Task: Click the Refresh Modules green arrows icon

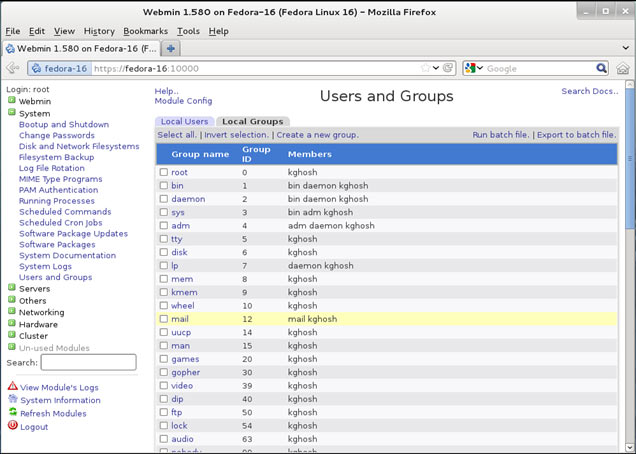Action: click(13, 412)
